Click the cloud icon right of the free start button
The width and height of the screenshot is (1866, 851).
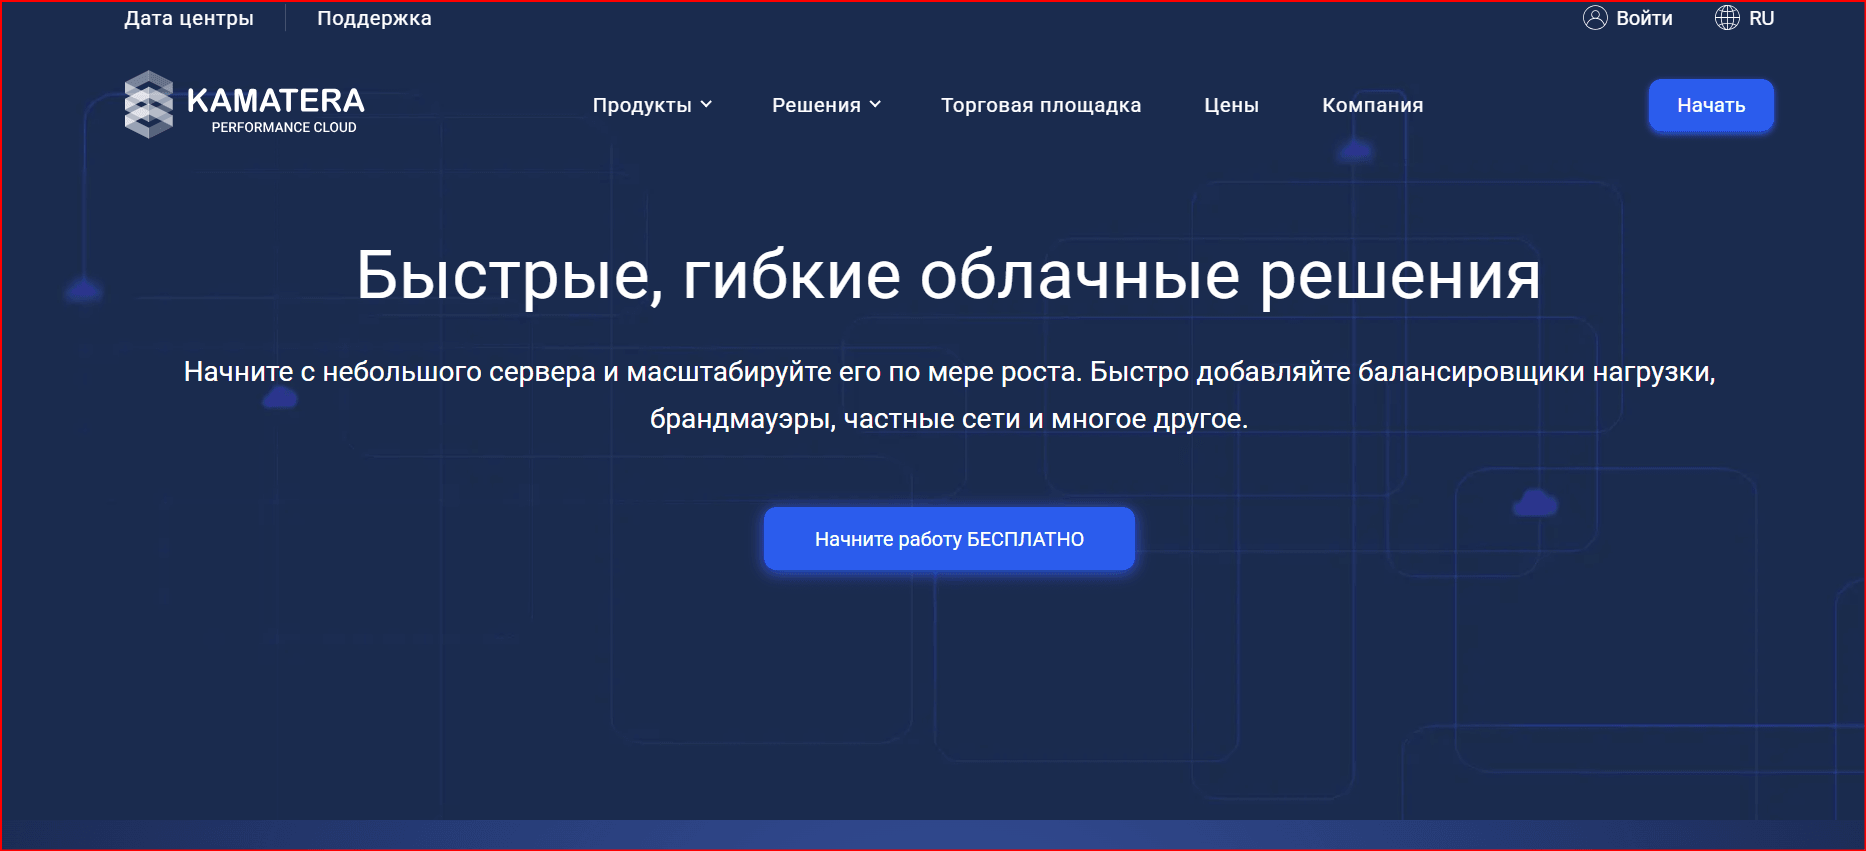(1535, 503)
